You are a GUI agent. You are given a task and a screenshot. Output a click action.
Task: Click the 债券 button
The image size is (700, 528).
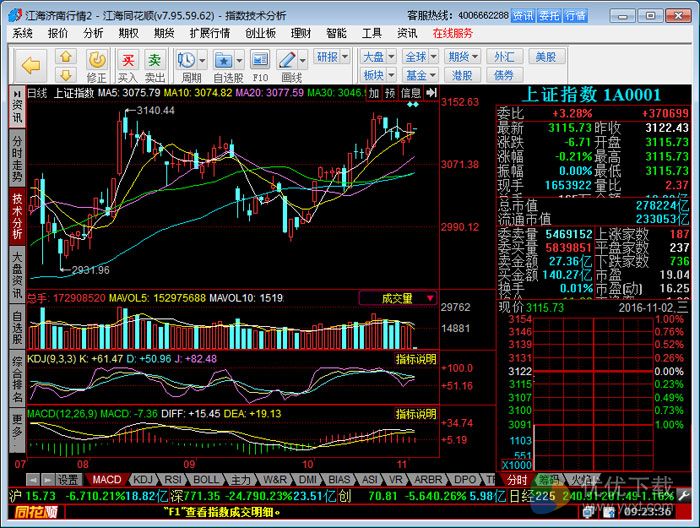504,75
